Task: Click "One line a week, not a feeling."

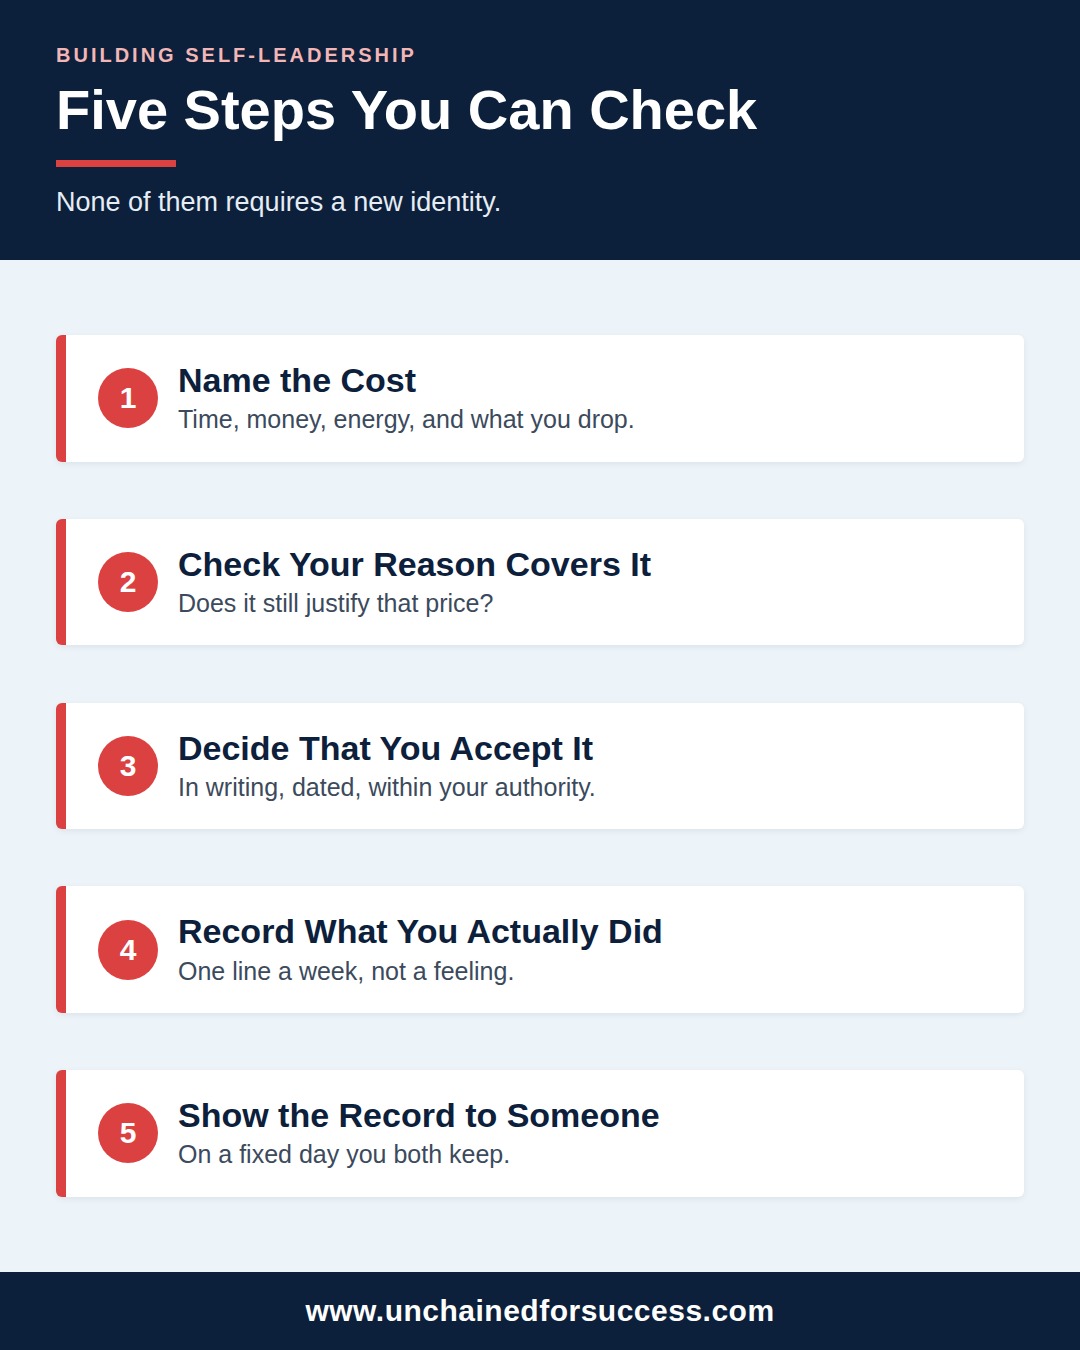Action: point(346,972)
